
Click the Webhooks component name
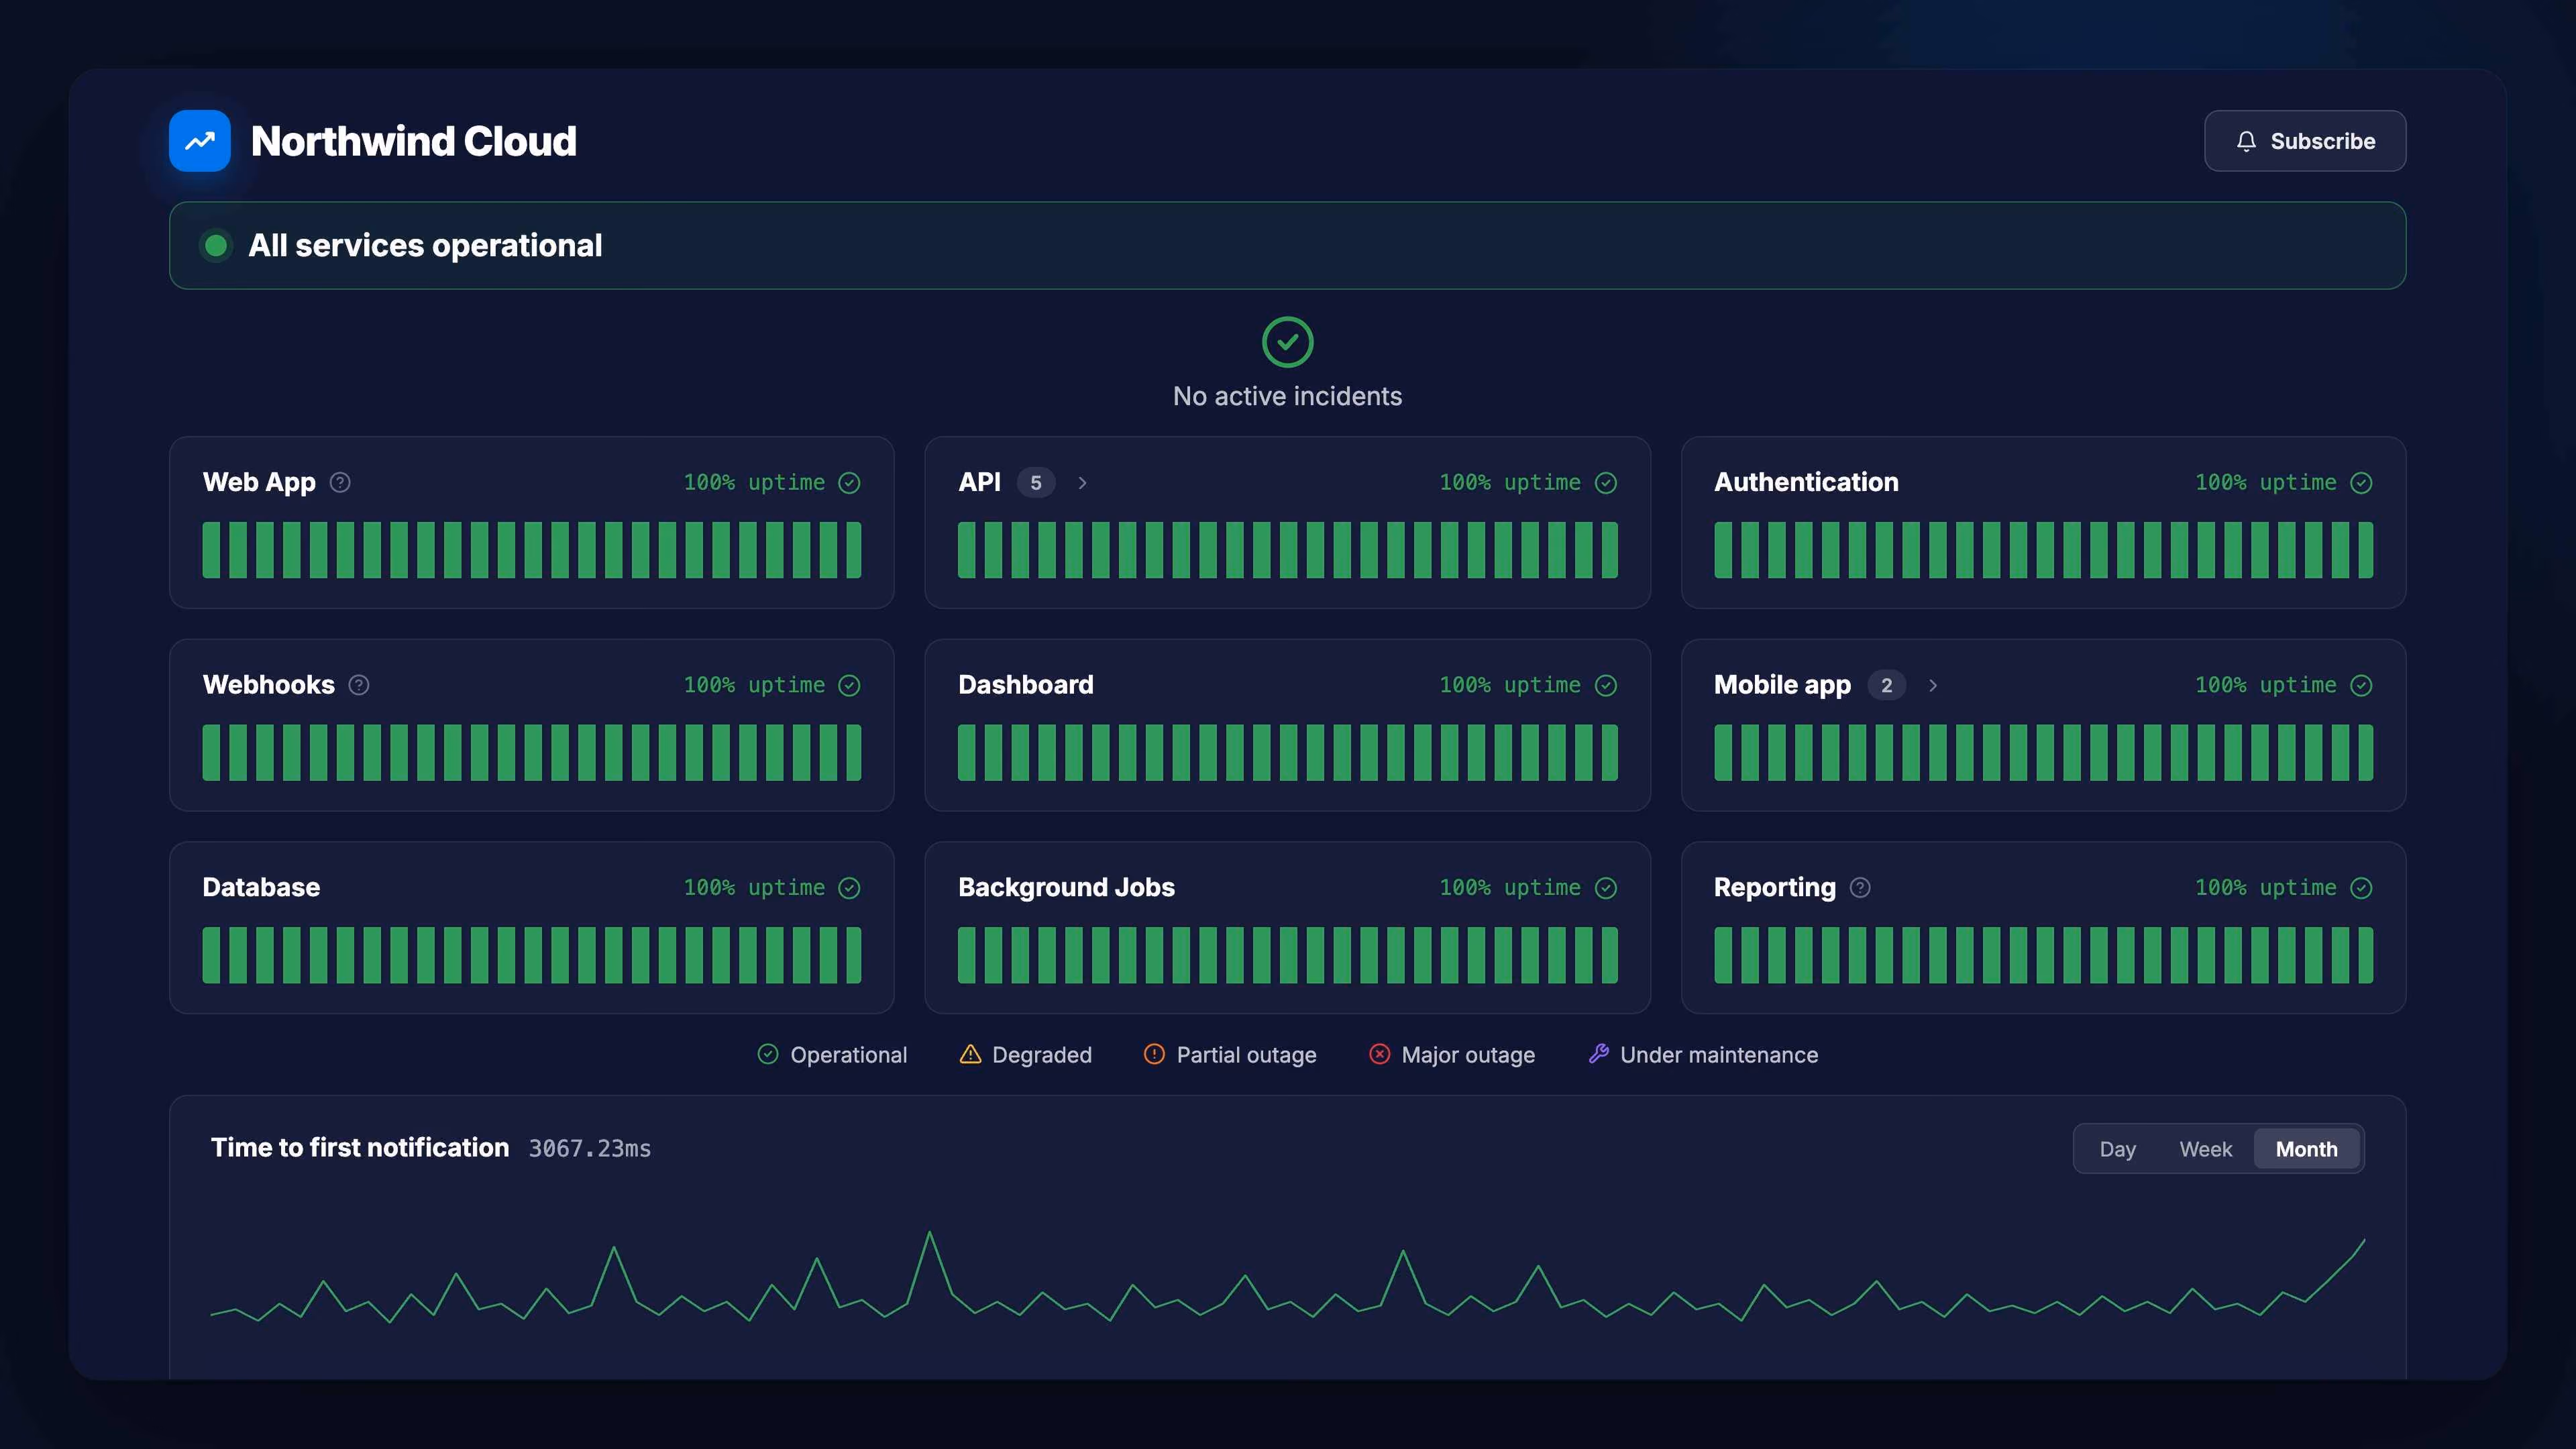[x=268, y=685]
